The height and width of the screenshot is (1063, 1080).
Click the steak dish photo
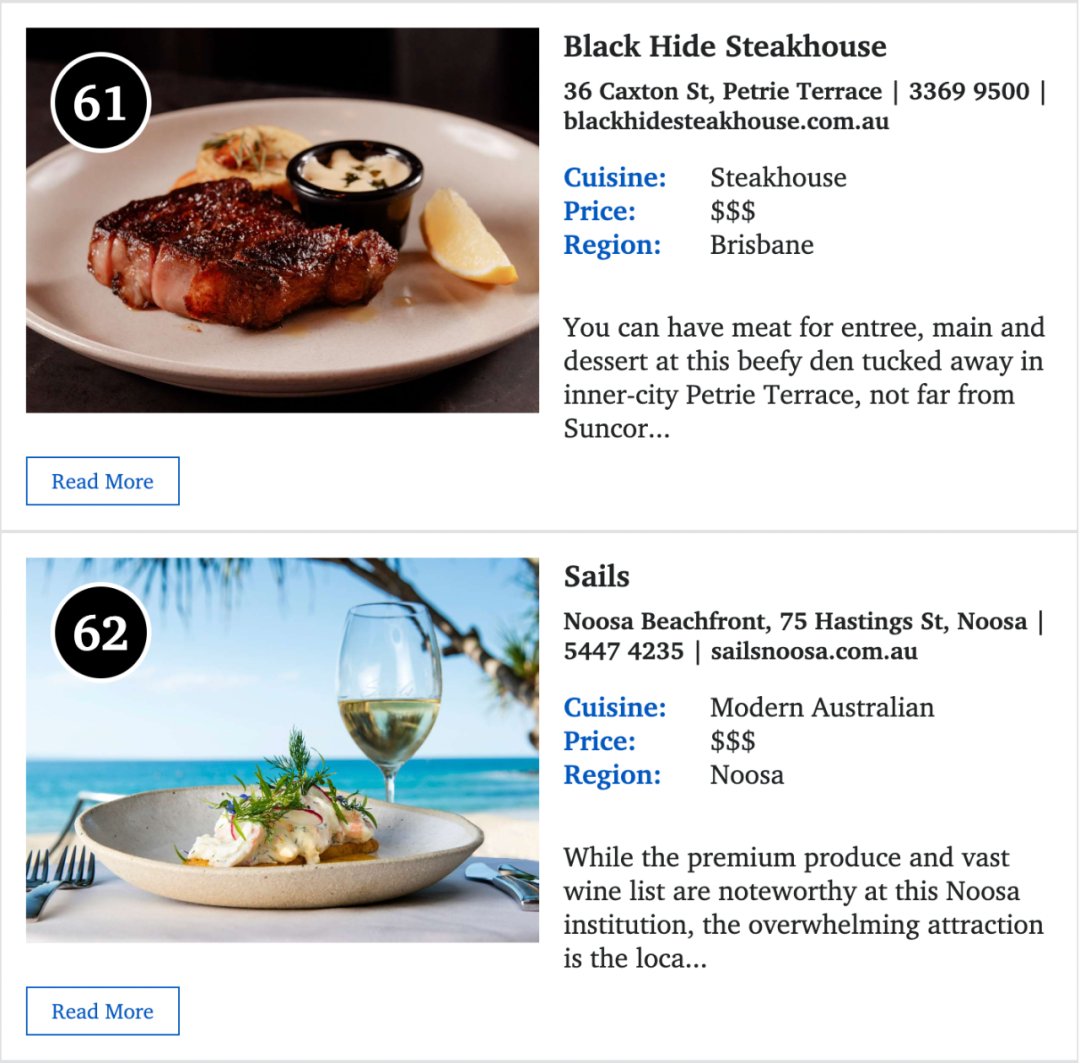point(282,220)
